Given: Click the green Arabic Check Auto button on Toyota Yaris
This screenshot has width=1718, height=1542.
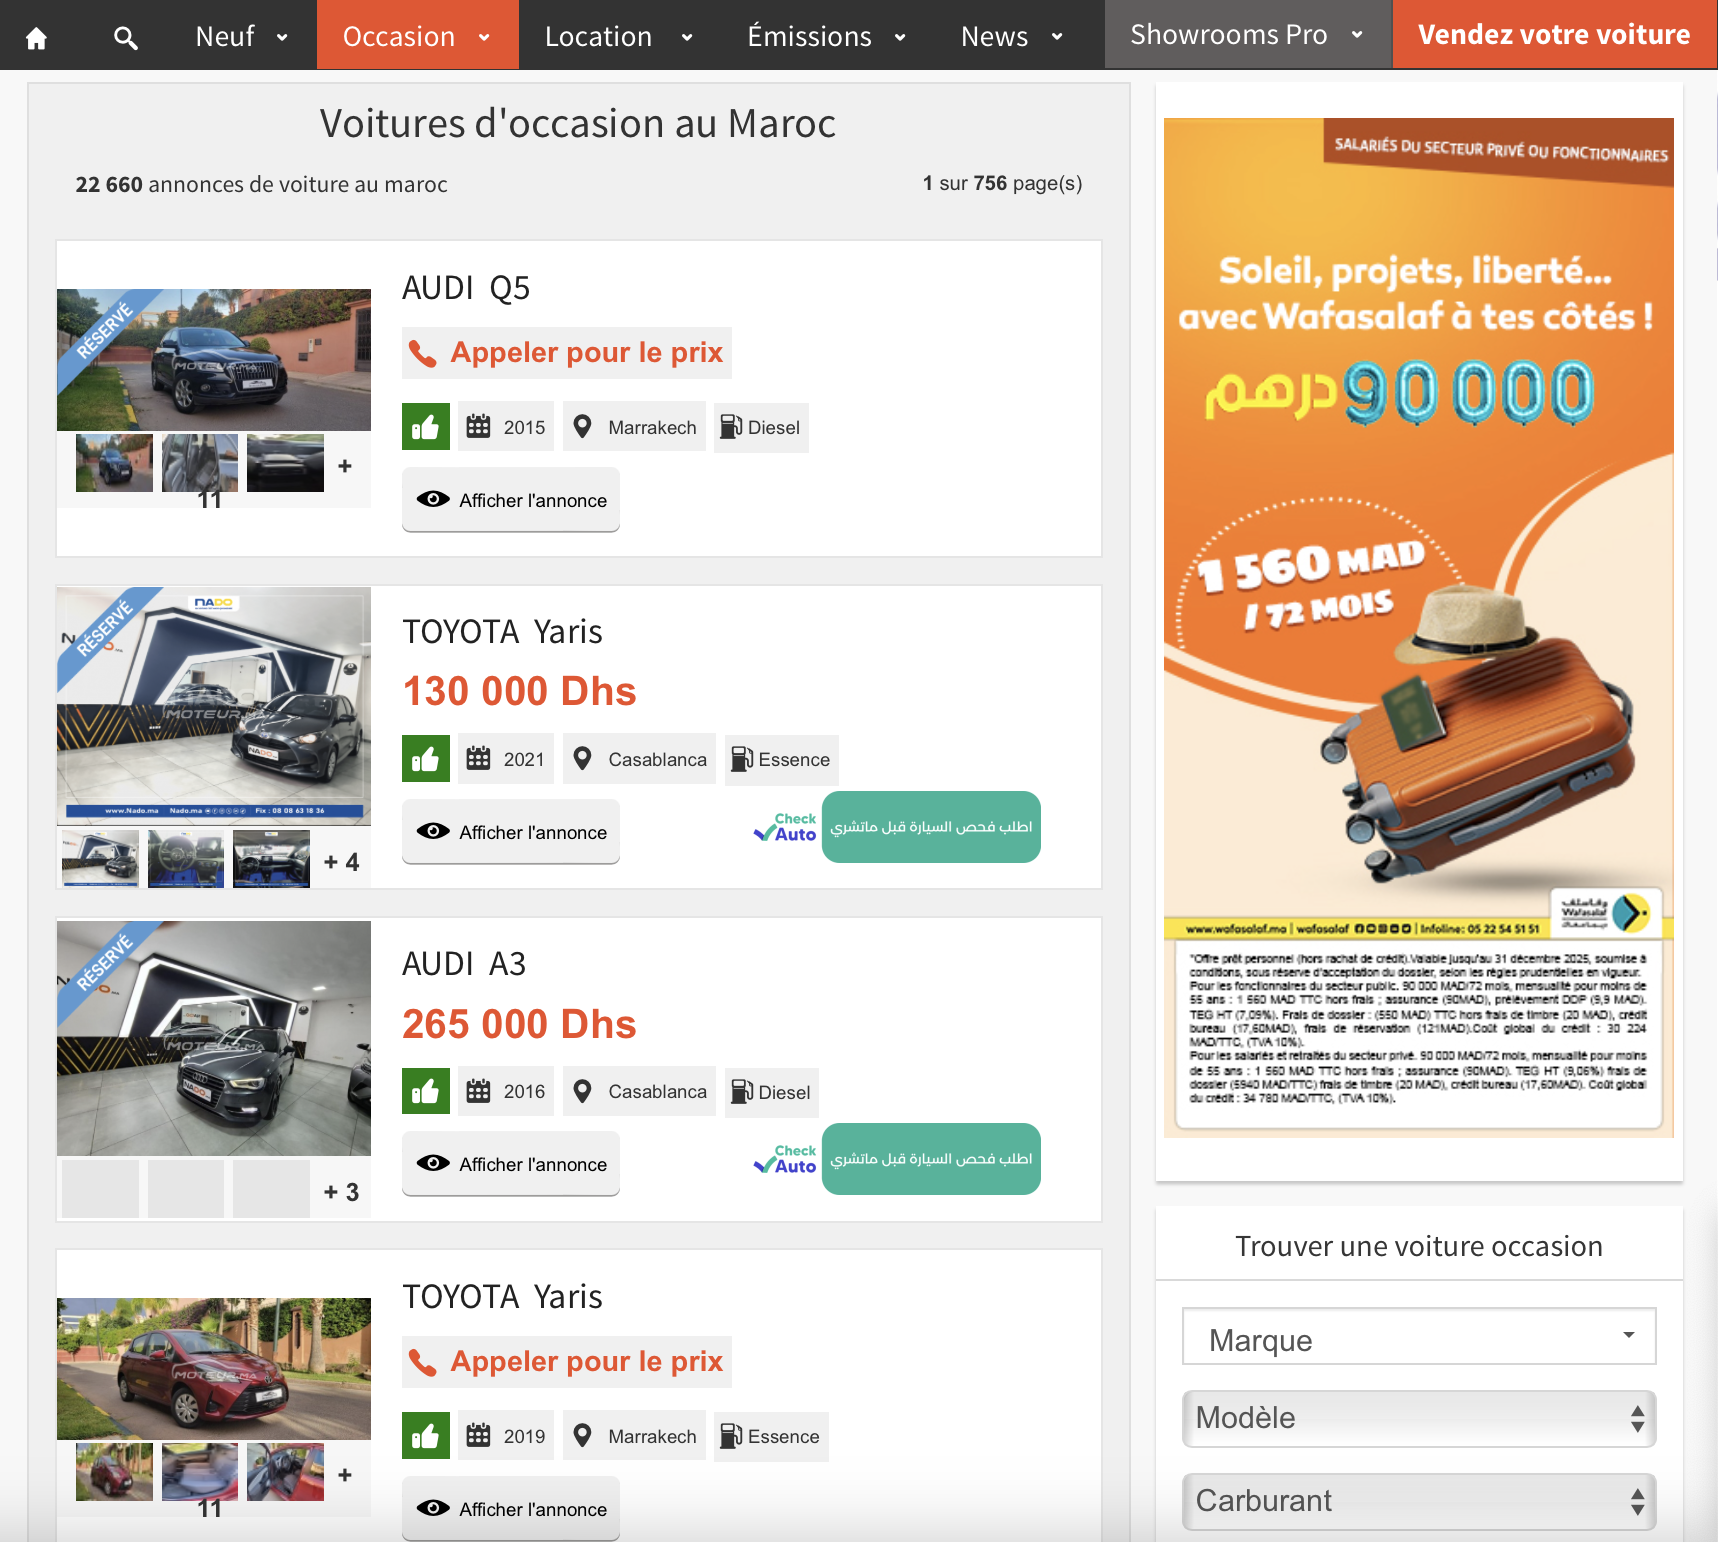Looking at the screenshot, I should point(931,827).
